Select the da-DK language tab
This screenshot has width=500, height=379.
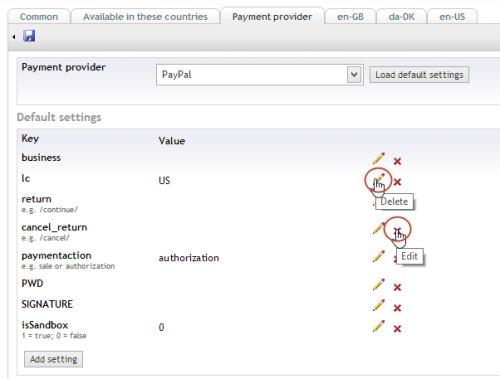(402, 16)
